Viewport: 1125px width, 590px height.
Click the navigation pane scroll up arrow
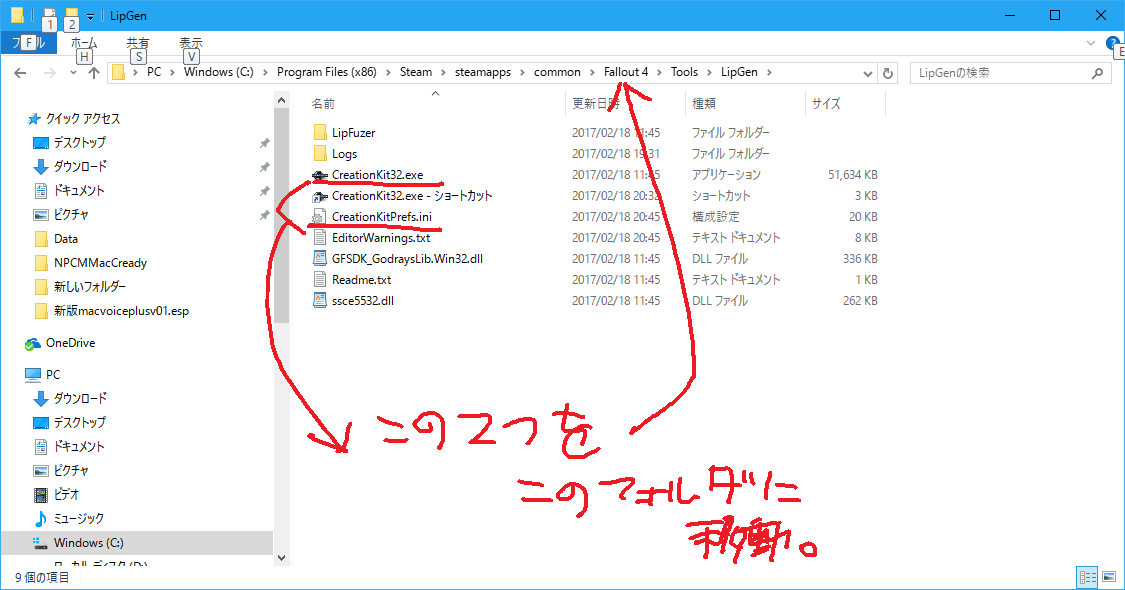point(281,100)
